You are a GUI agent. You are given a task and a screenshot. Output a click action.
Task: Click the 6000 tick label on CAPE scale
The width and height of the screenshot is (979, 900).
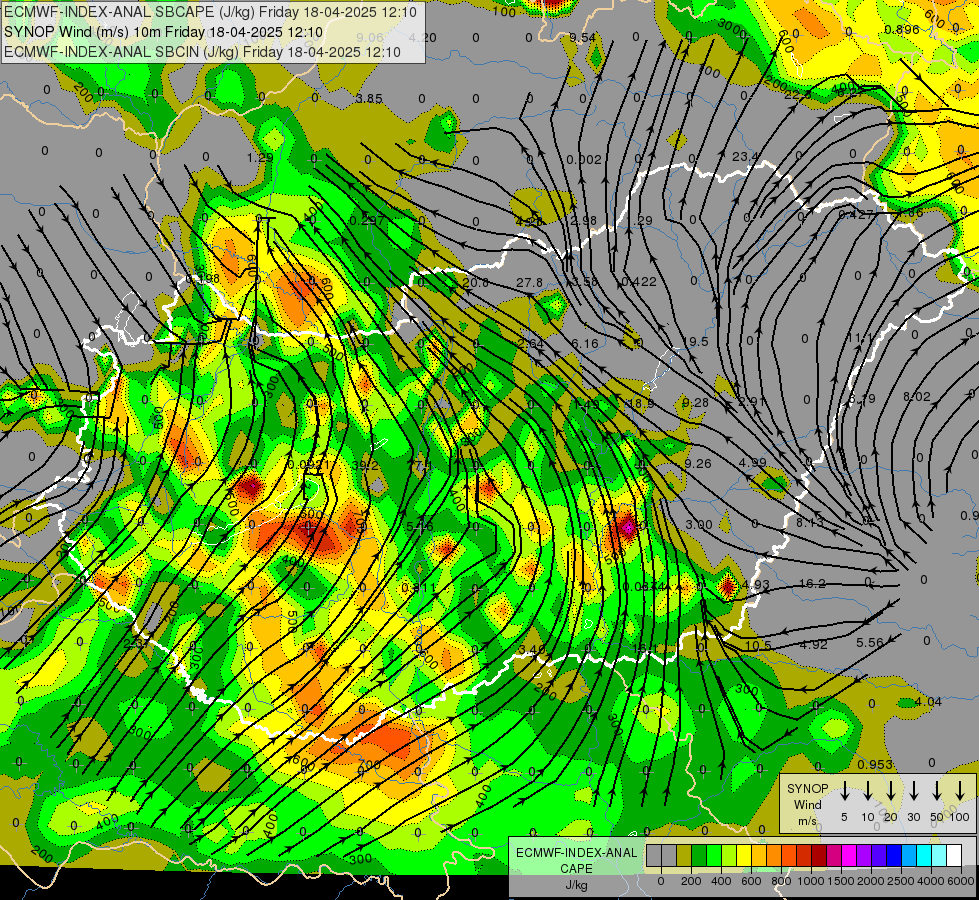[x=961, y=881]
